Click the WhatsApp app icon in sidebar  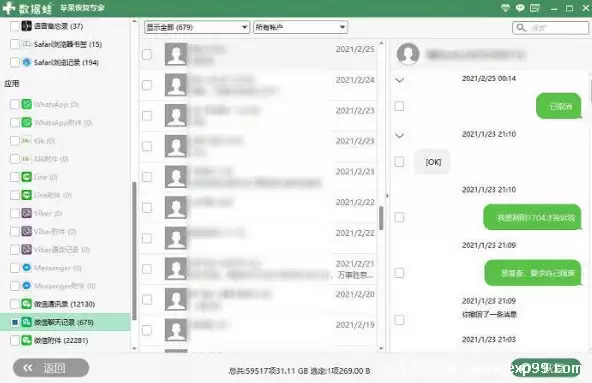tap(26, 104)
